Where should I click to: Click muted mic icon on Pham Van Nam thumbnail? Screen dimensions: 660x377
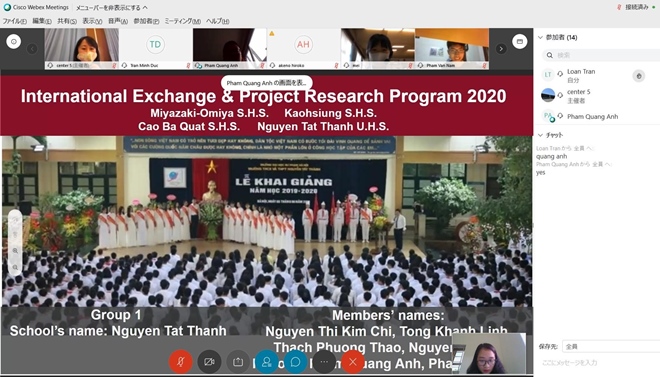[484, 66]
